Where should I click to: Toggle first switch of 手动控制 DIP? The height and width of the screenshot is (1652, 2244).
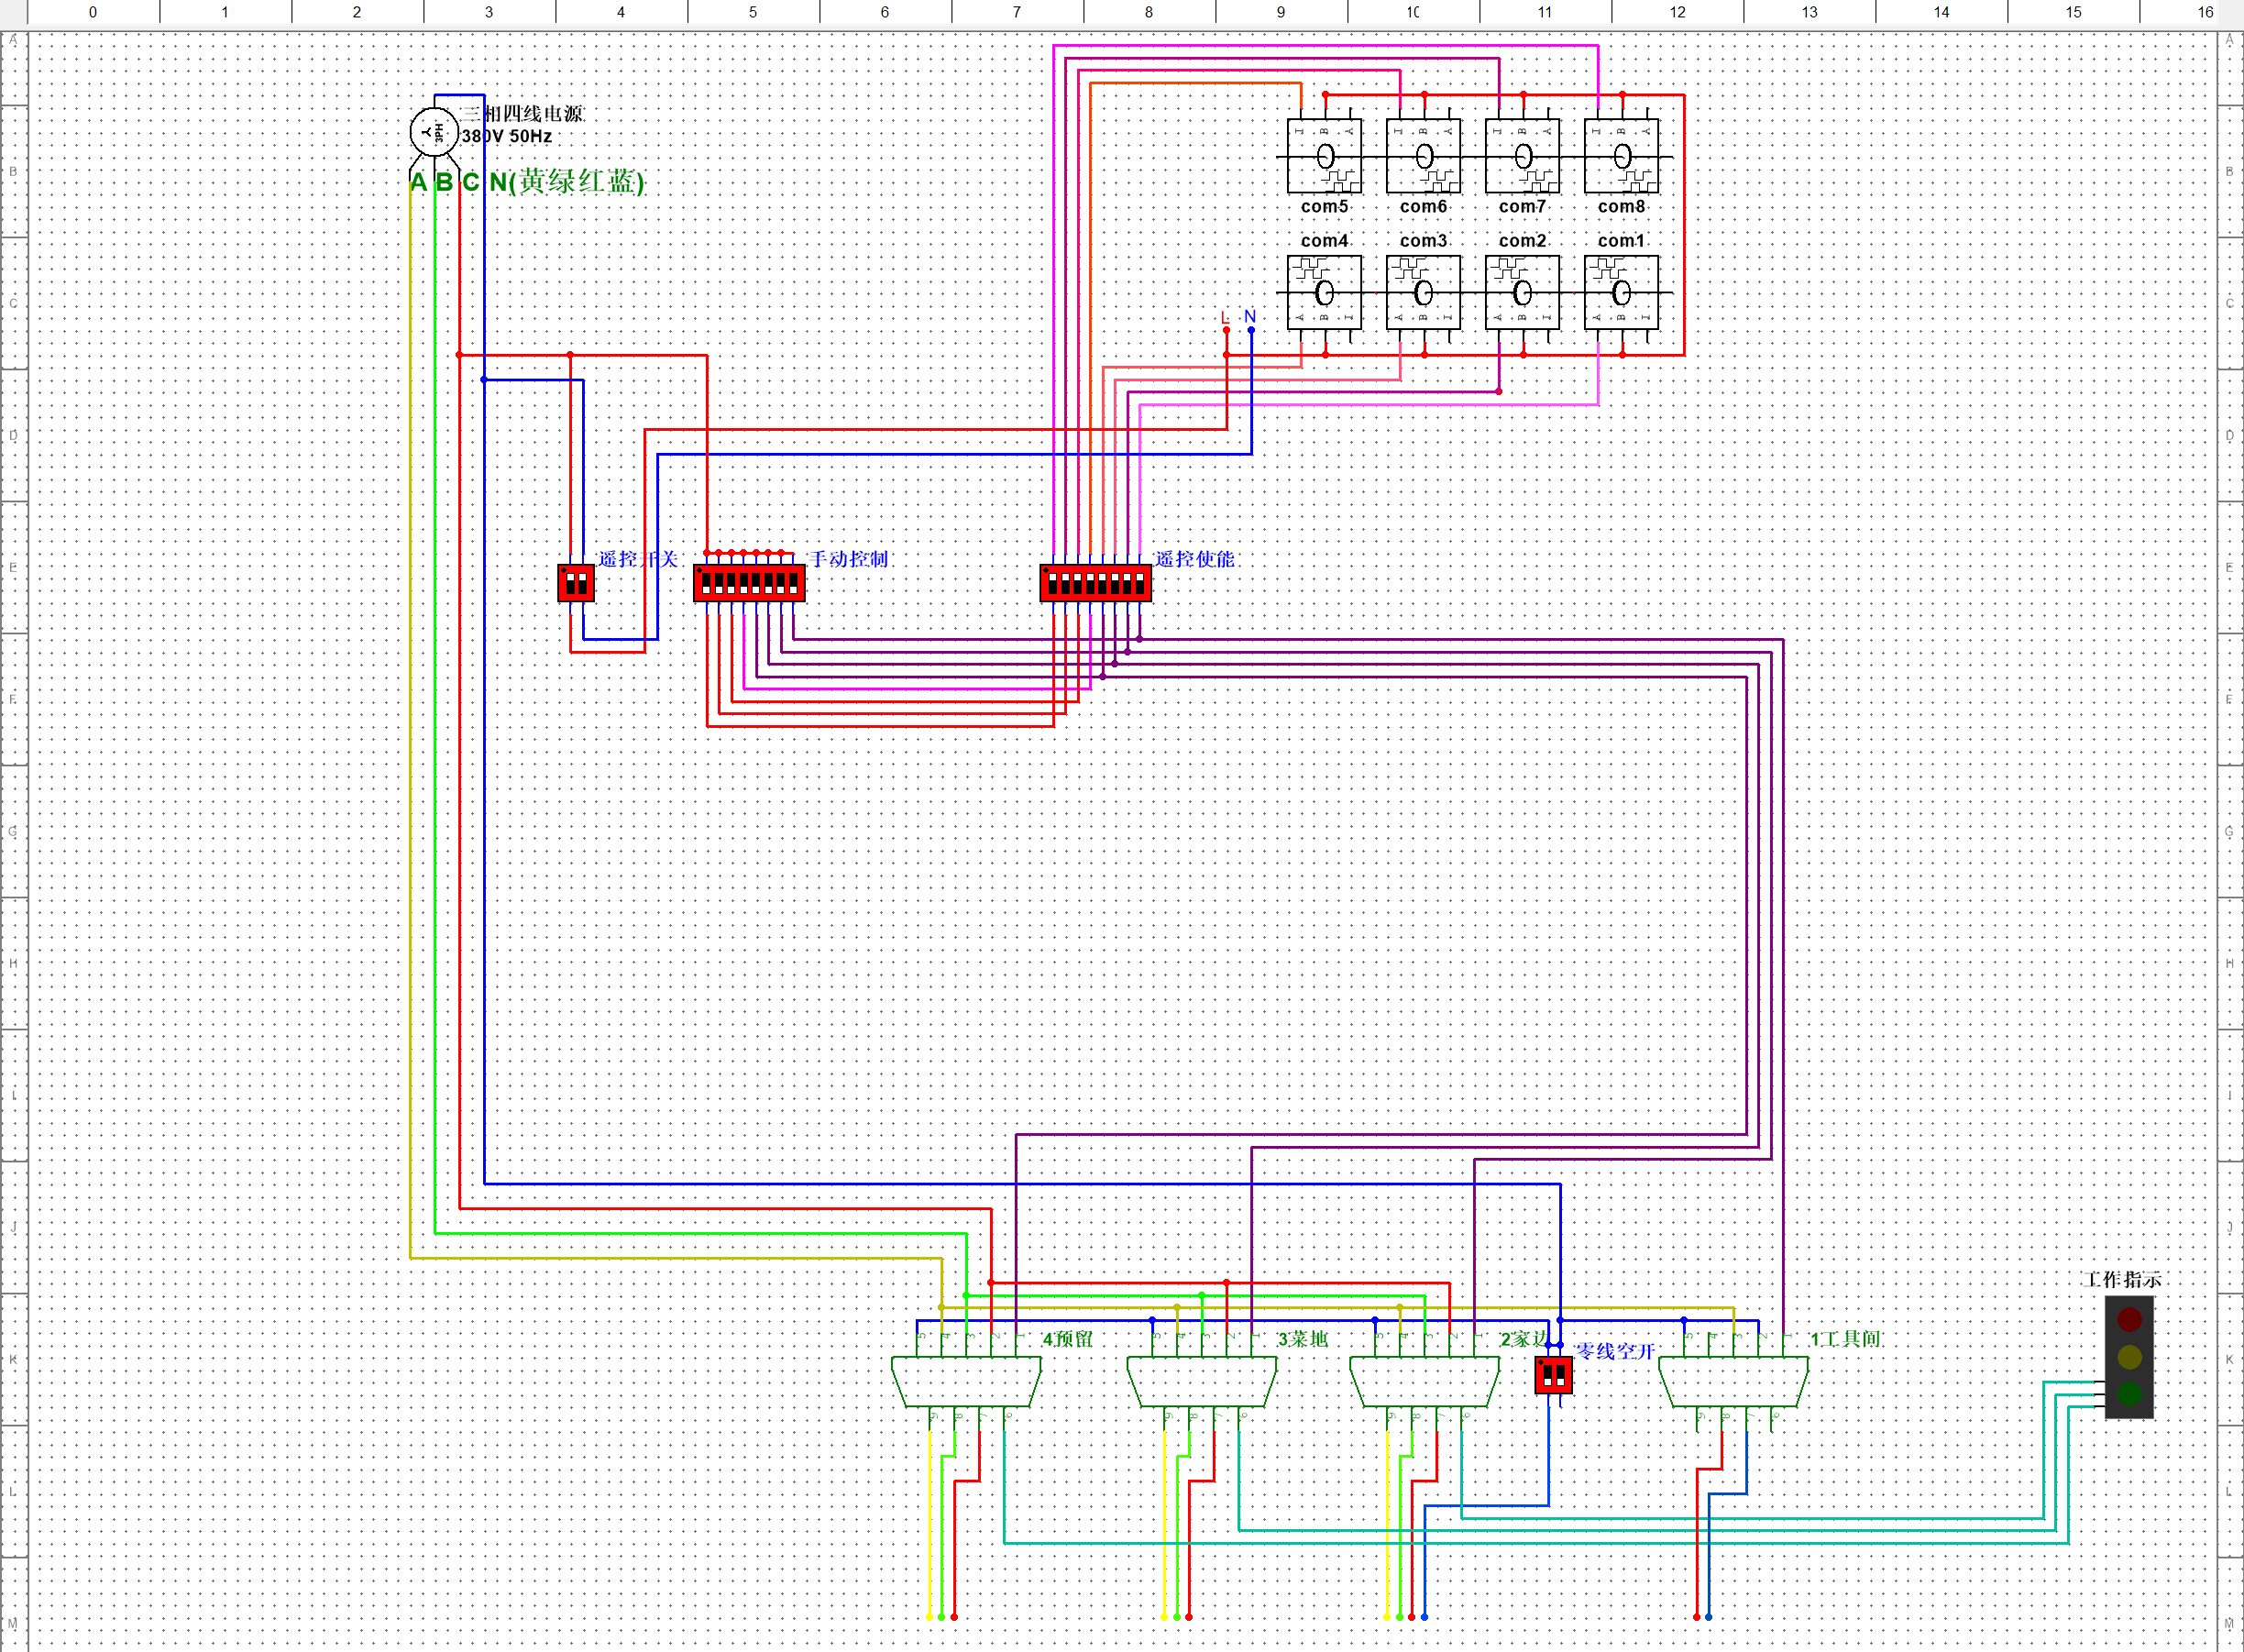click(x=707, y=583)
